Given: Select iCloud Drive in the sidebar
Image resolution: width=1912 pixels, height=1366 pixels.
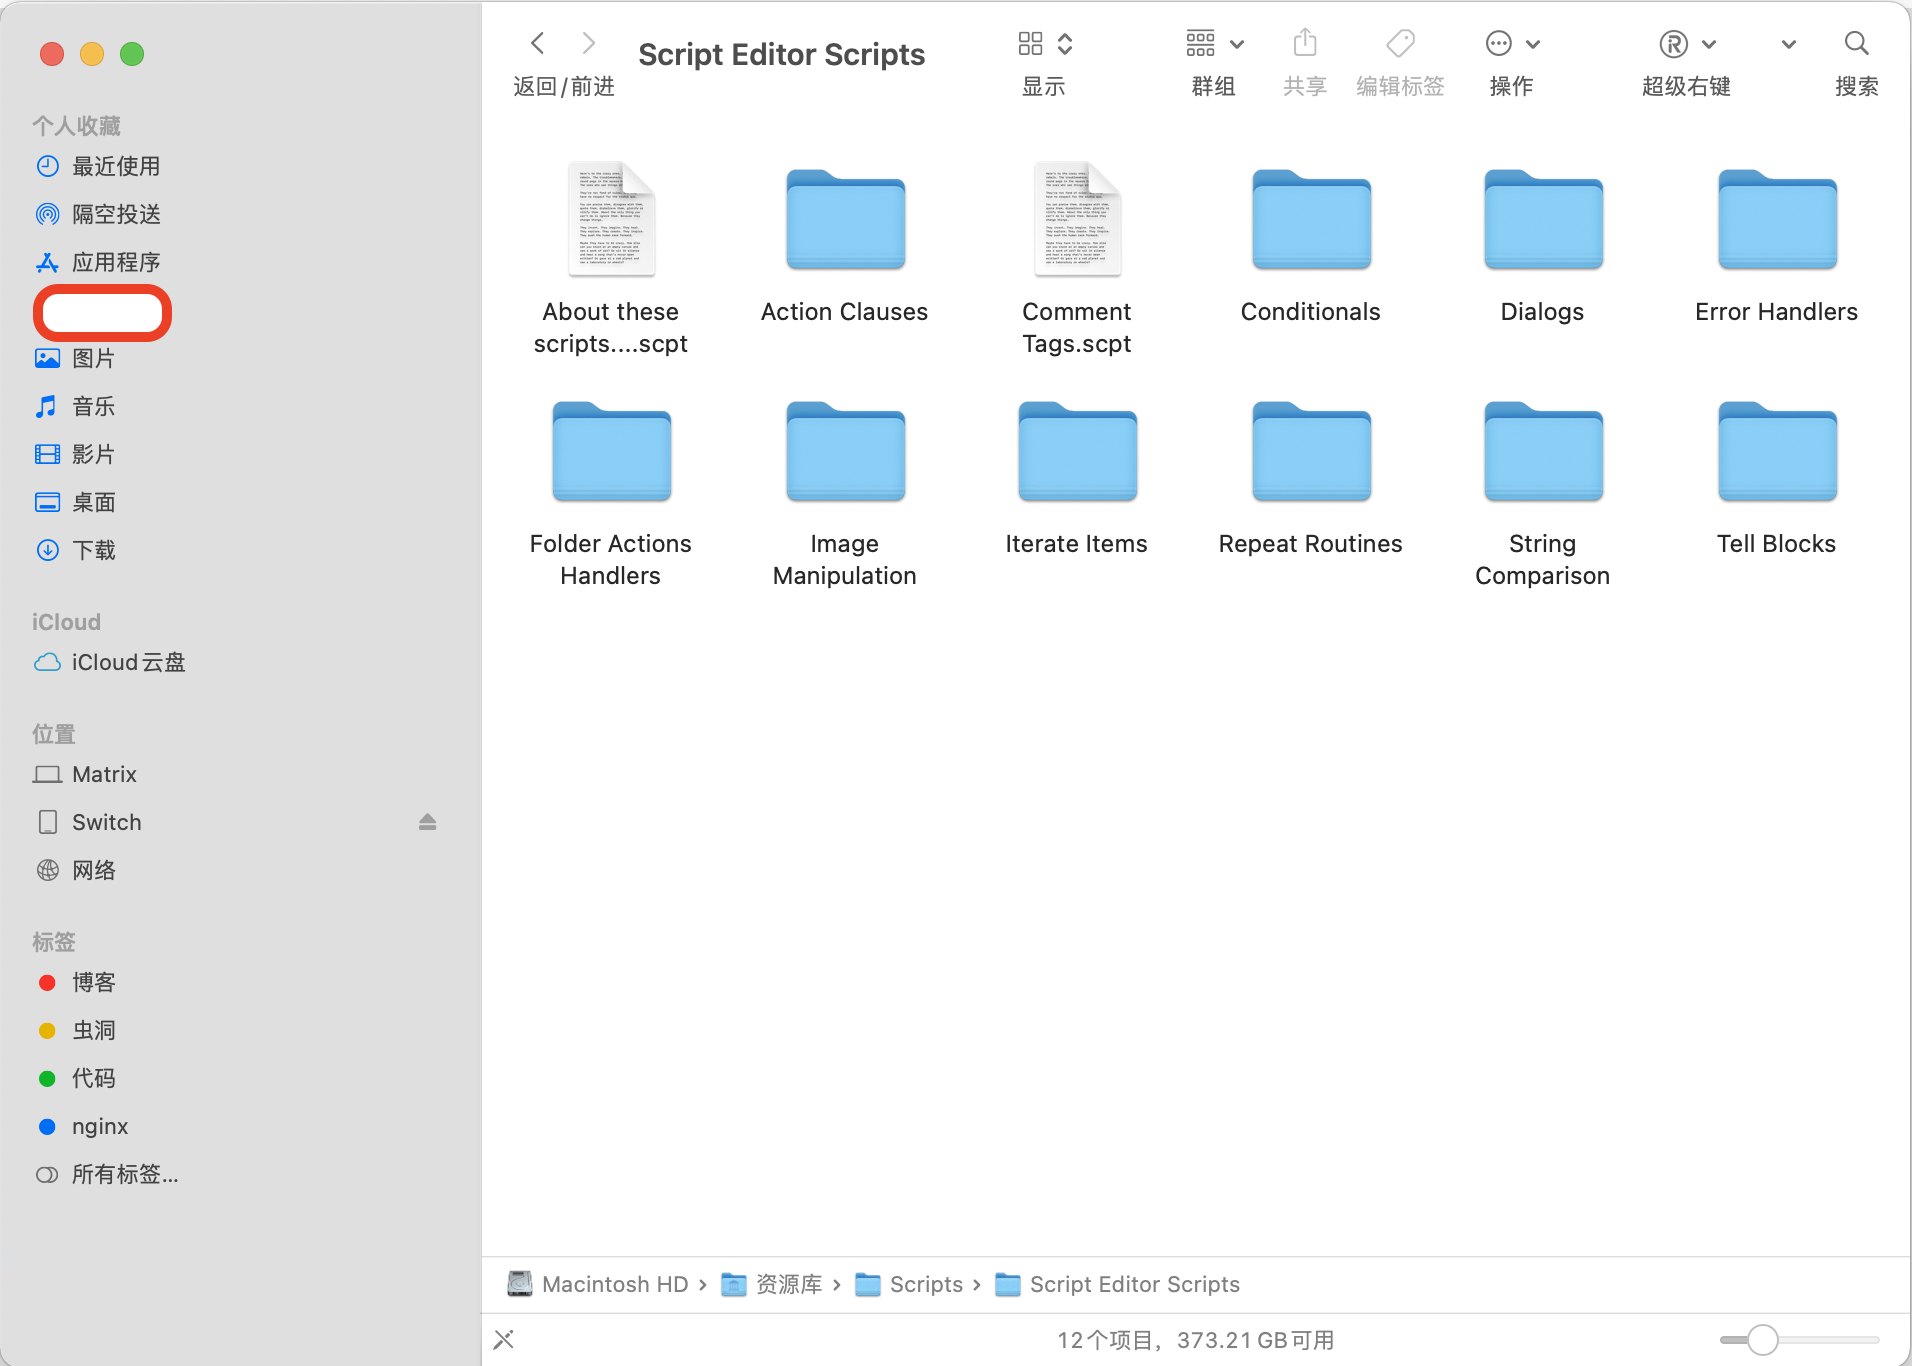Looking at the screenshot, I should [x=127, y=662].
